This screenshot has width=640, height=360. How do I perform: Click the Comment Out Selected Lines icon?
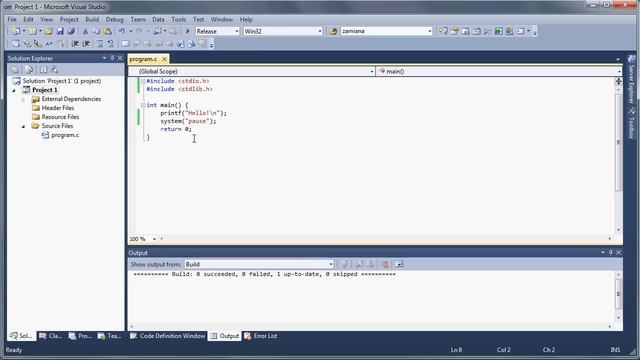100,44
